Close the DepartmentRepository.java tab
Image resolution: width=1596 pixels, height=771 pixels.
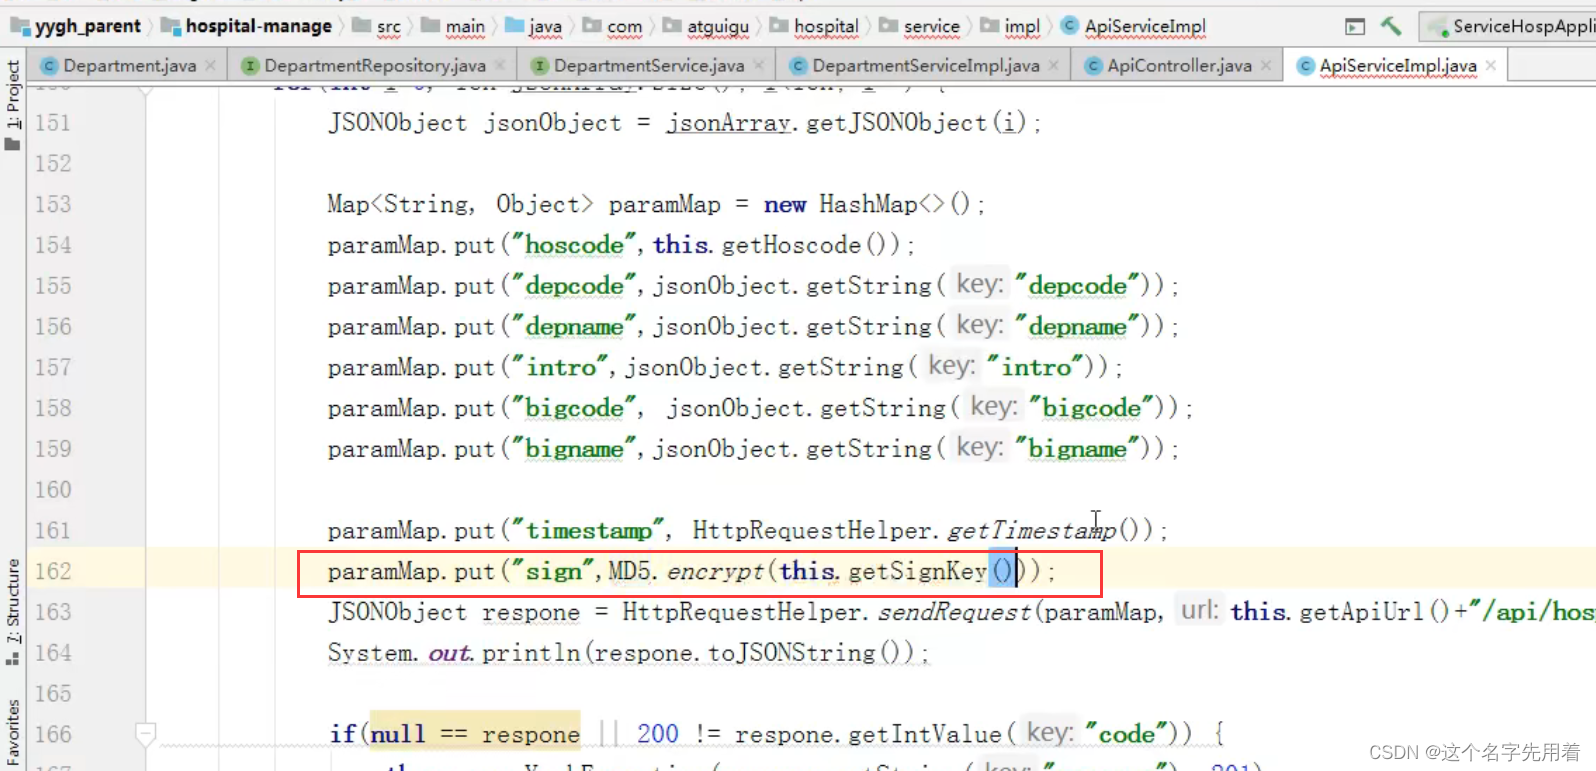click(x=500, y=65)
